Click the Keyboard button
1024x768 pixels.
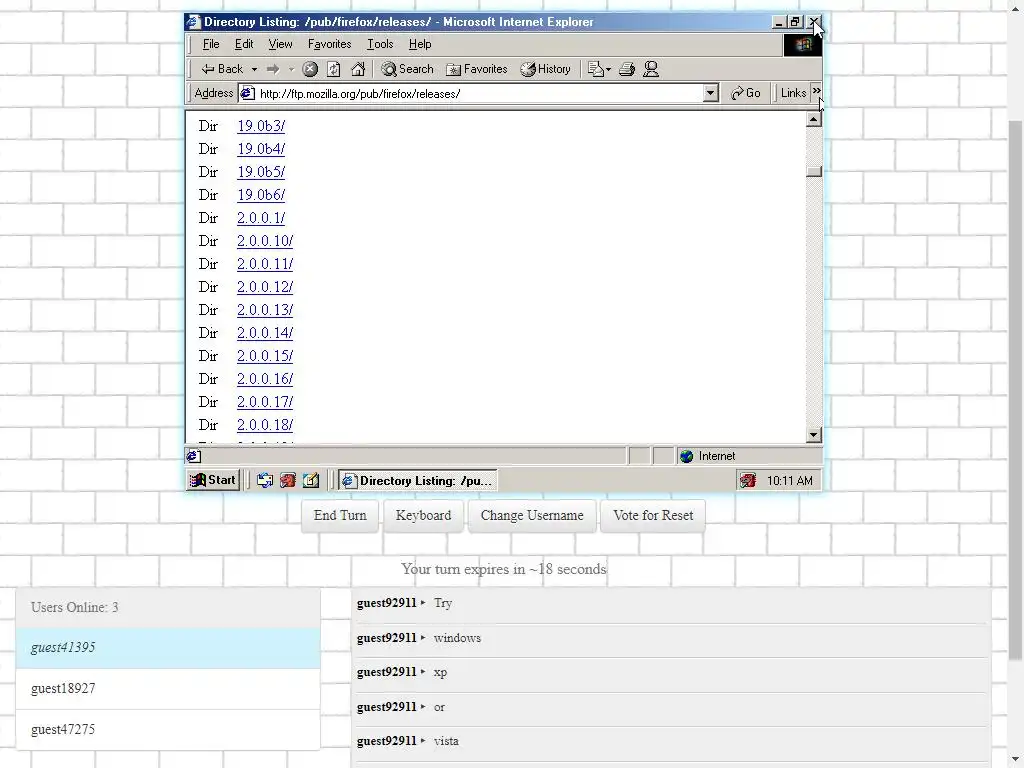click(x=423, y=515)
